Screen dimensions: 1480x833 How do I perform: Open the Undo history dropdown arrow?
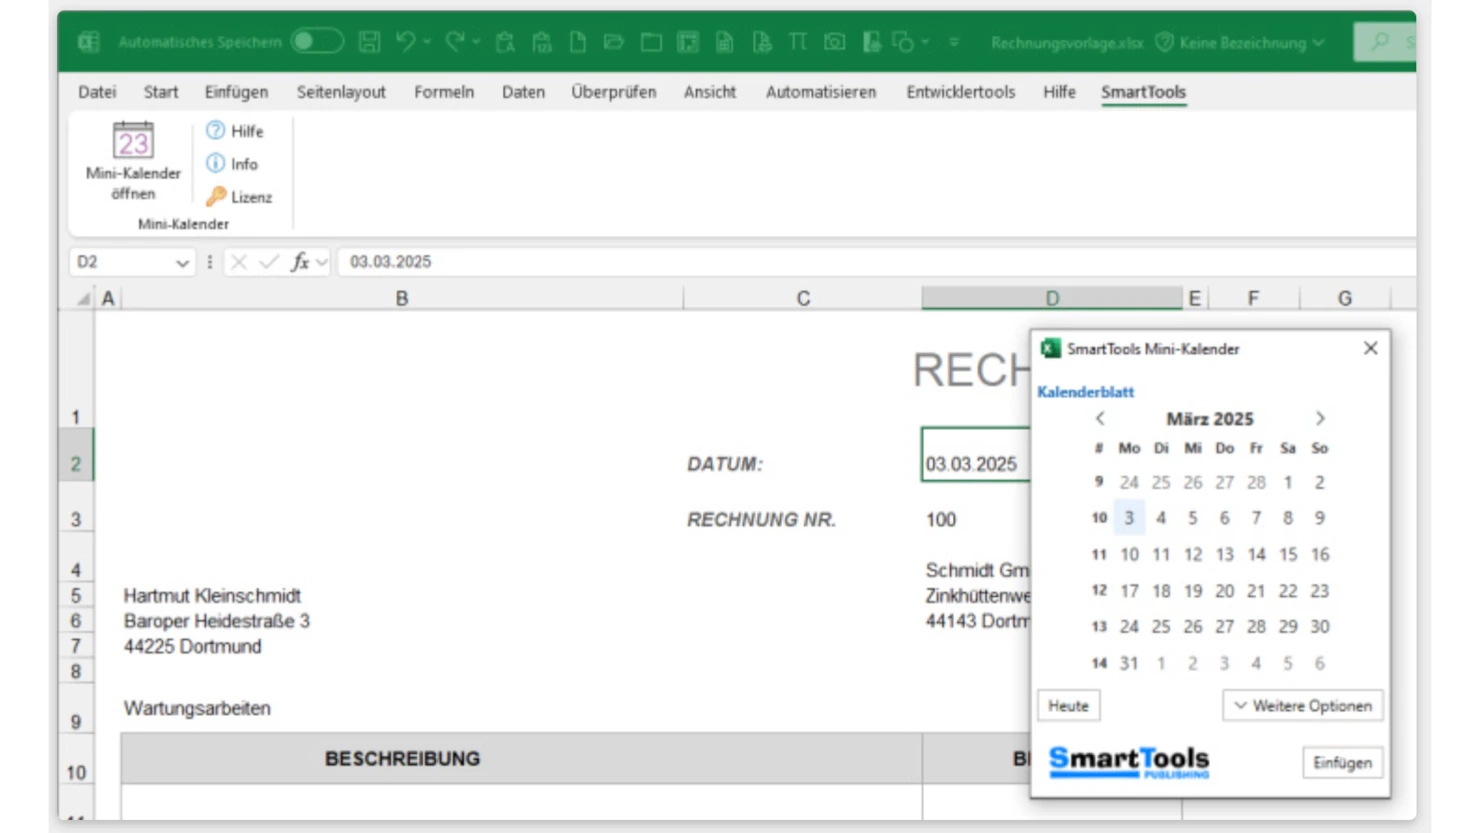[427, 42]
